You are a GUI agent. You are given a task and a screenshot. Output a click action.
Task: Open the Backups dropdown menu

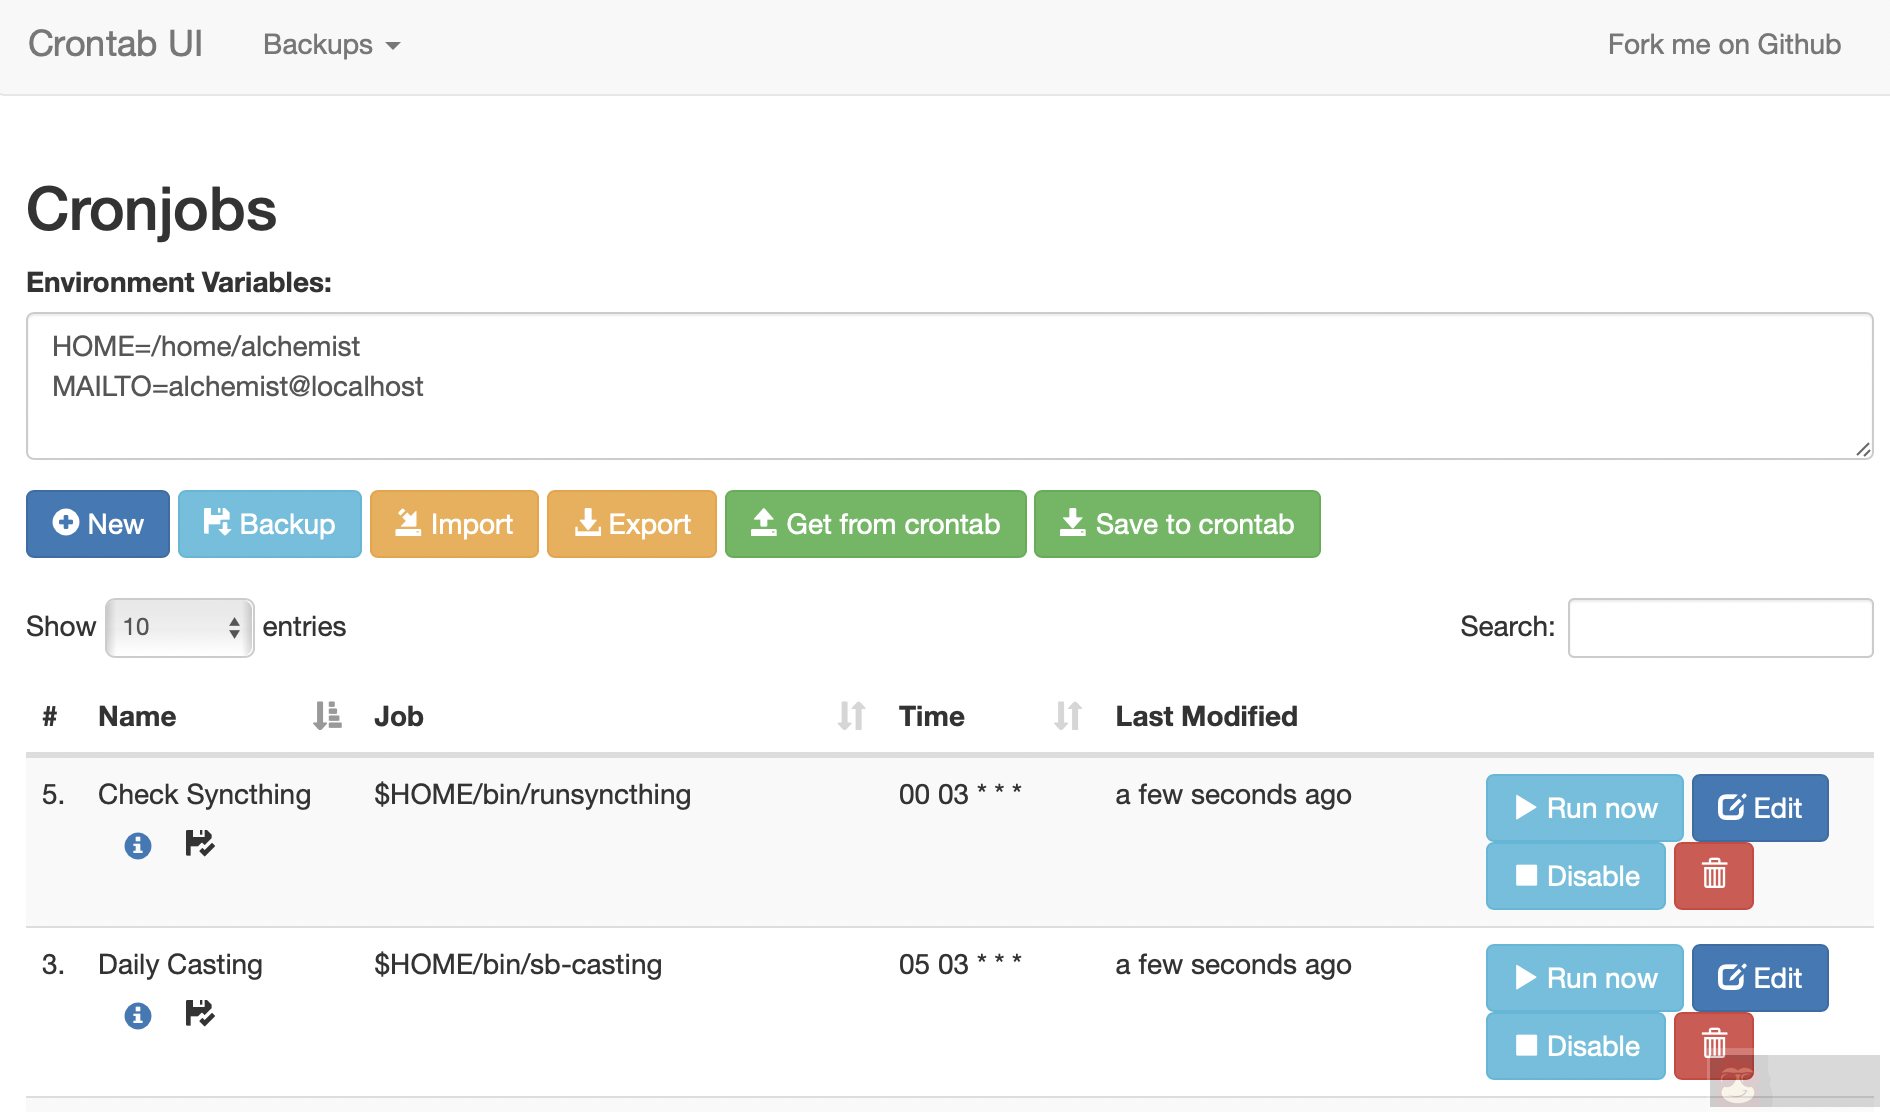(331, 45)
